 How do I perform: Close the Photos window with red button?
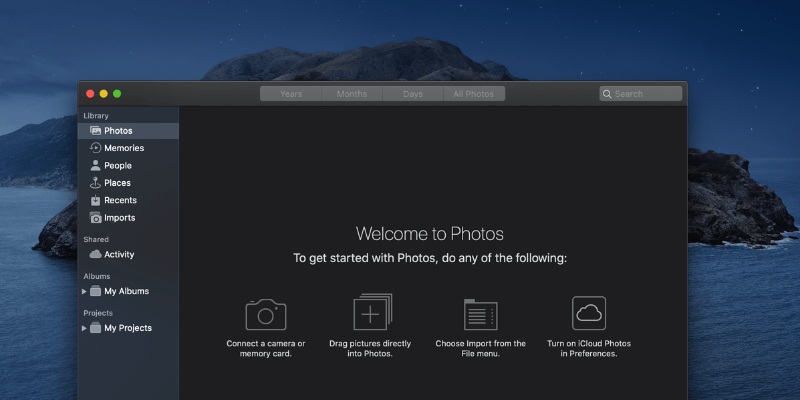click(90, 94)
